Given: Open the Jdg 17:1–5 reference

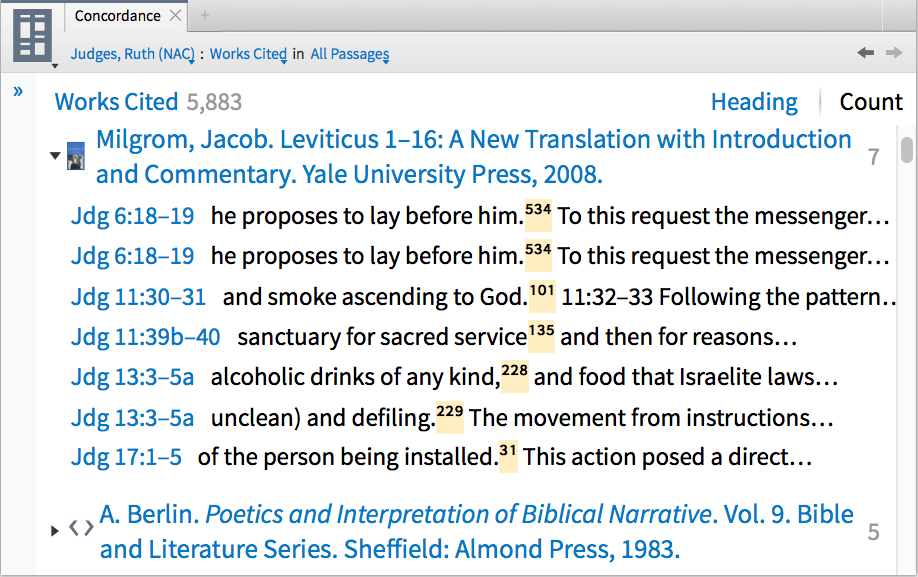Looking at the screenshot, I should (126, 458).
